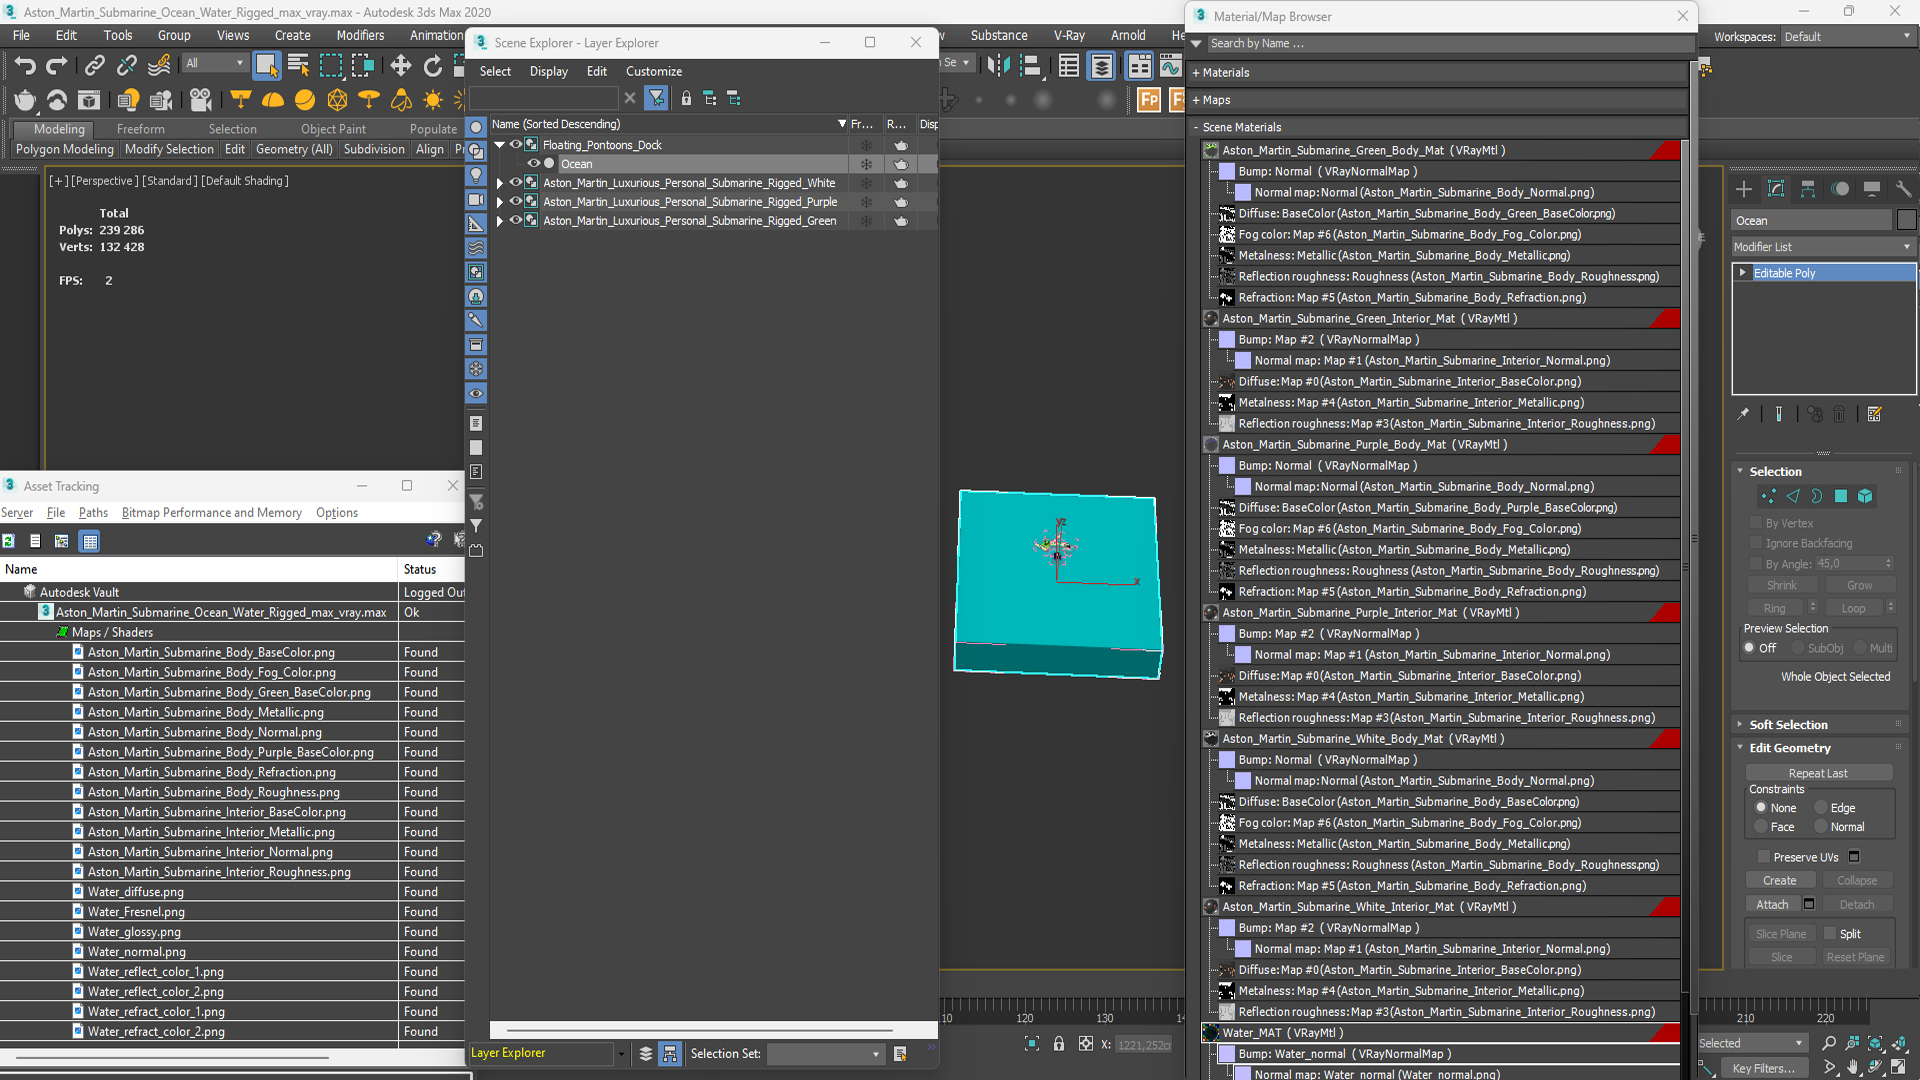
Task: Create a V-Ray Sun light icon
Action: point(433,100)
